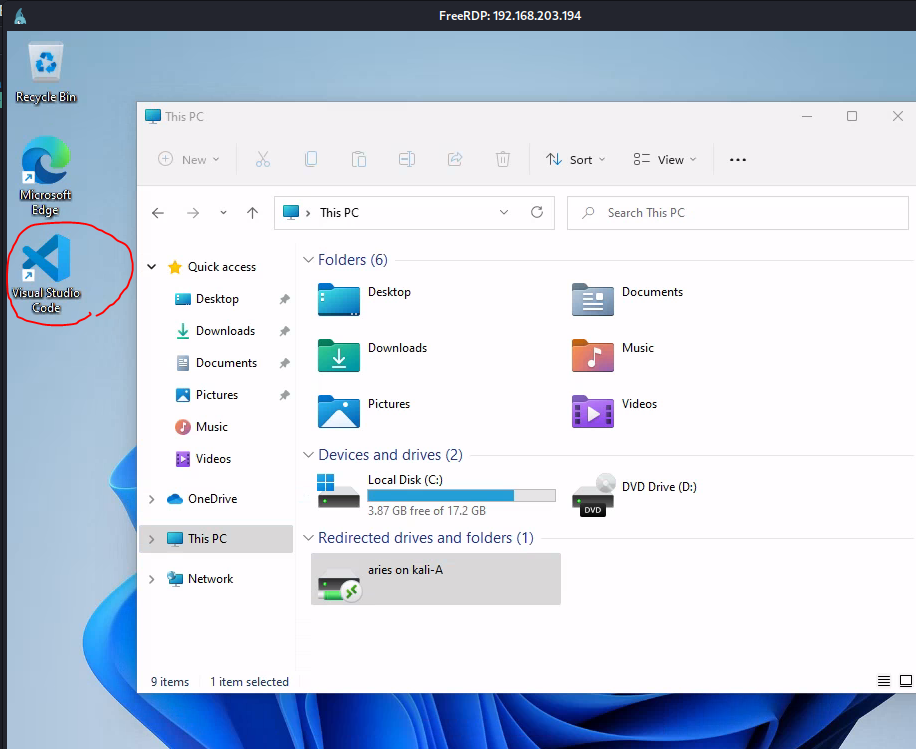Click the Copy icon in Explorer toolbar

(311, 159)
